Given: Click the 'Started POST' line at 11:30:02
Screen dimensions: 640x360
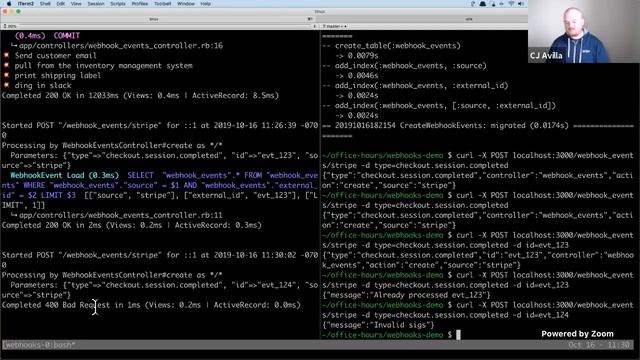Looking at the screenshot, I should pos(160,260).
